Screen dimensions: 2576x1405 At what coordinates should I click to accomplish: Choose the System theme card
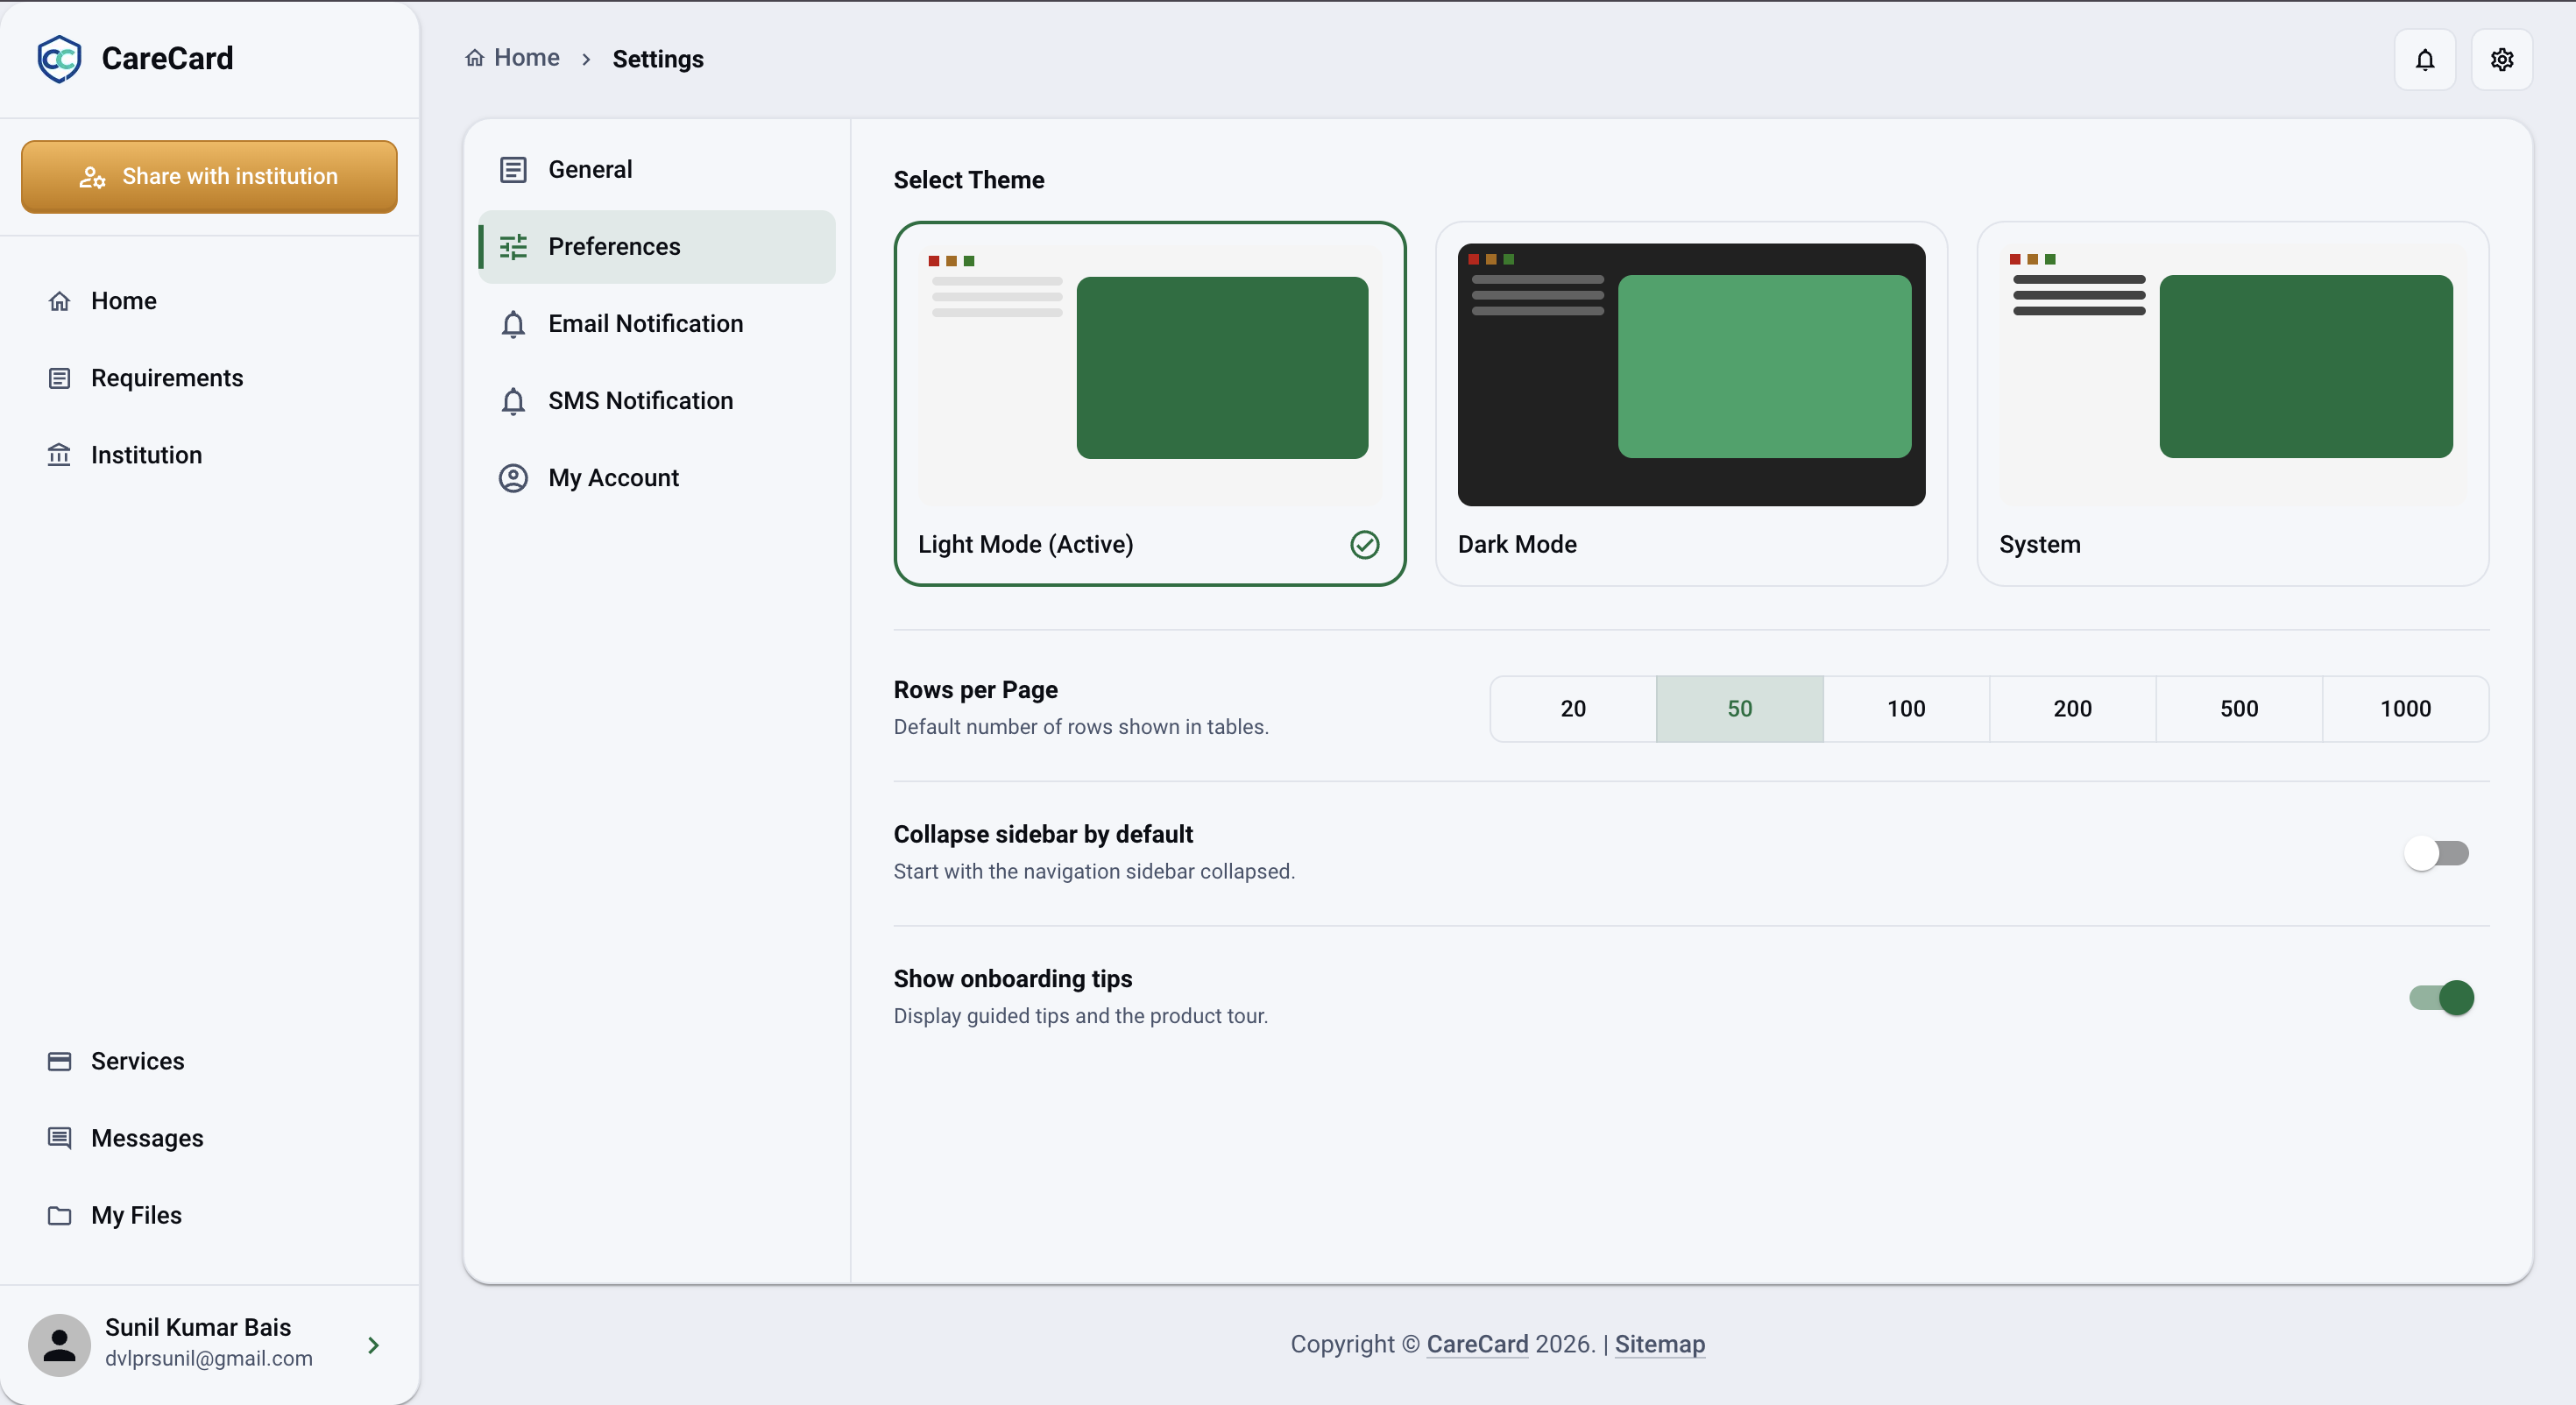tap(2233, 404)
